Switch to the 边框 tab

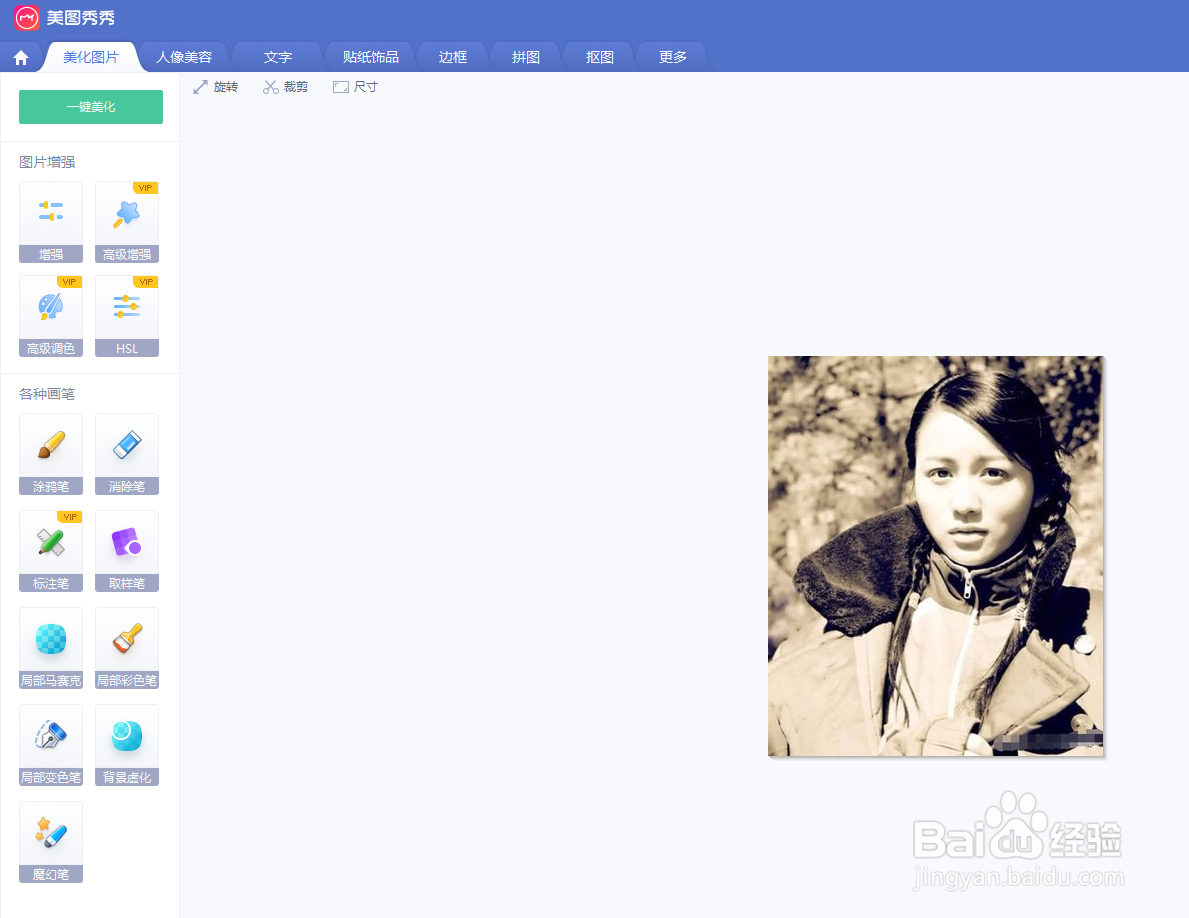pos(453,58)
